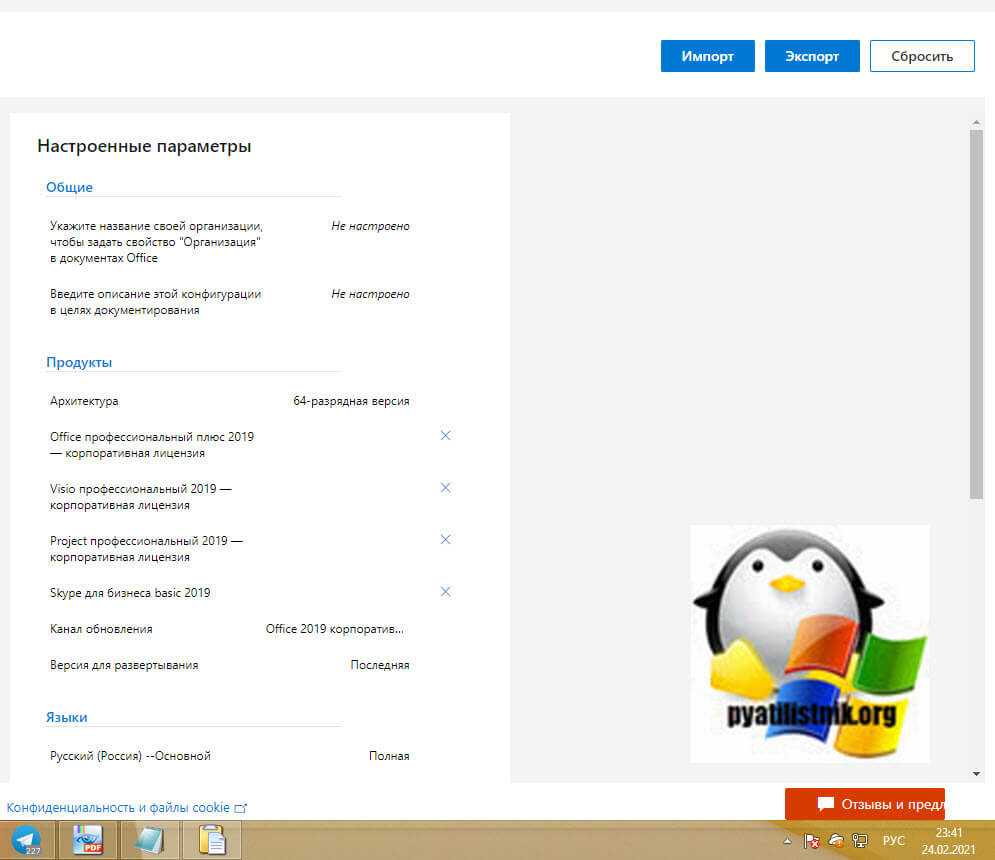Click Не настроено beside configuration description
Image resolution: width=995 pixels, height=860 pixels.
pos(370,294)
